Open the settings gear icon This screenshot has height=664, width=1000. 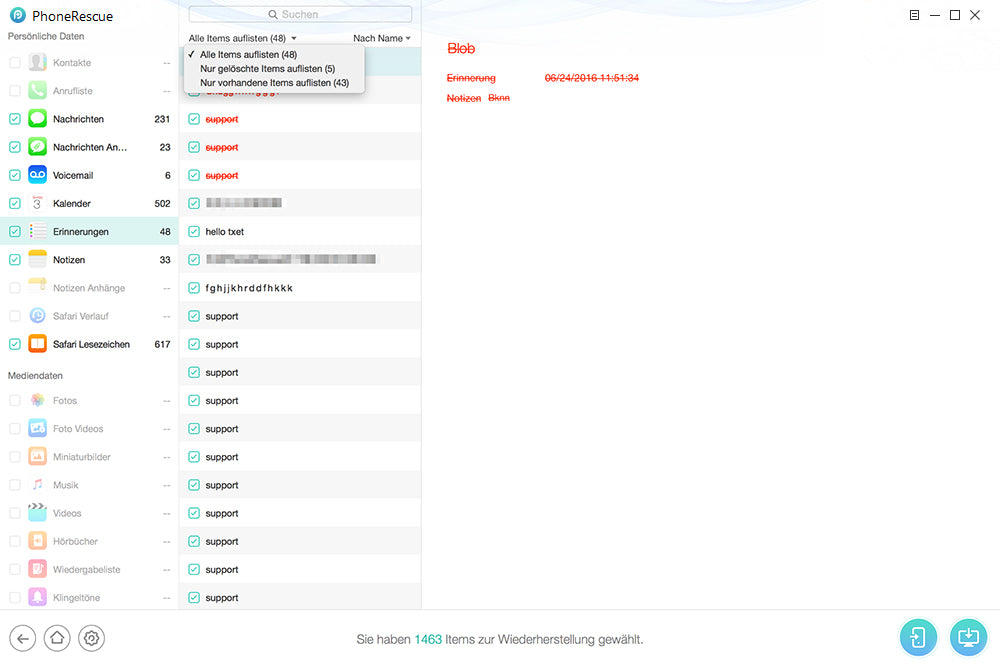(x=91, y=638)
